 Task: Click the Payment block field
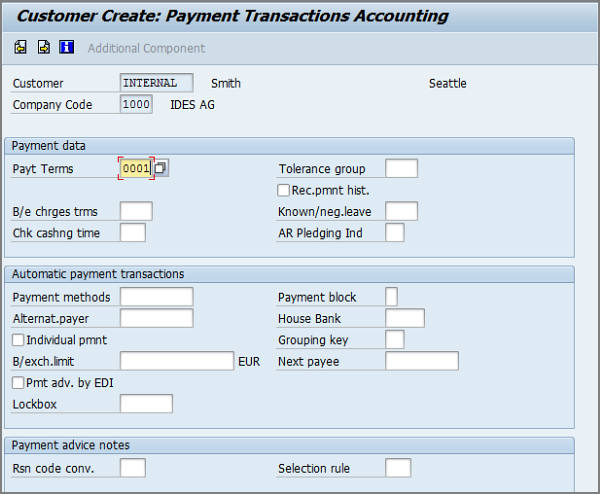(x=391, y=297)
